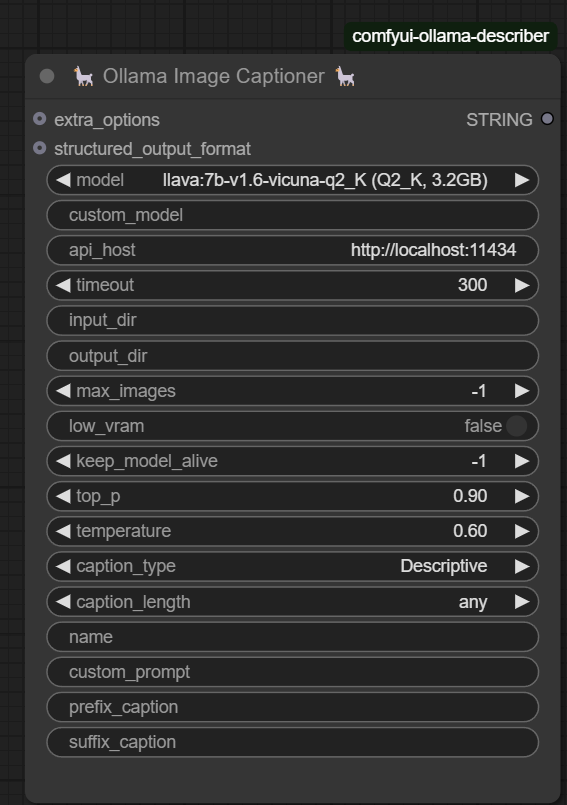Click the name text field

293,637
